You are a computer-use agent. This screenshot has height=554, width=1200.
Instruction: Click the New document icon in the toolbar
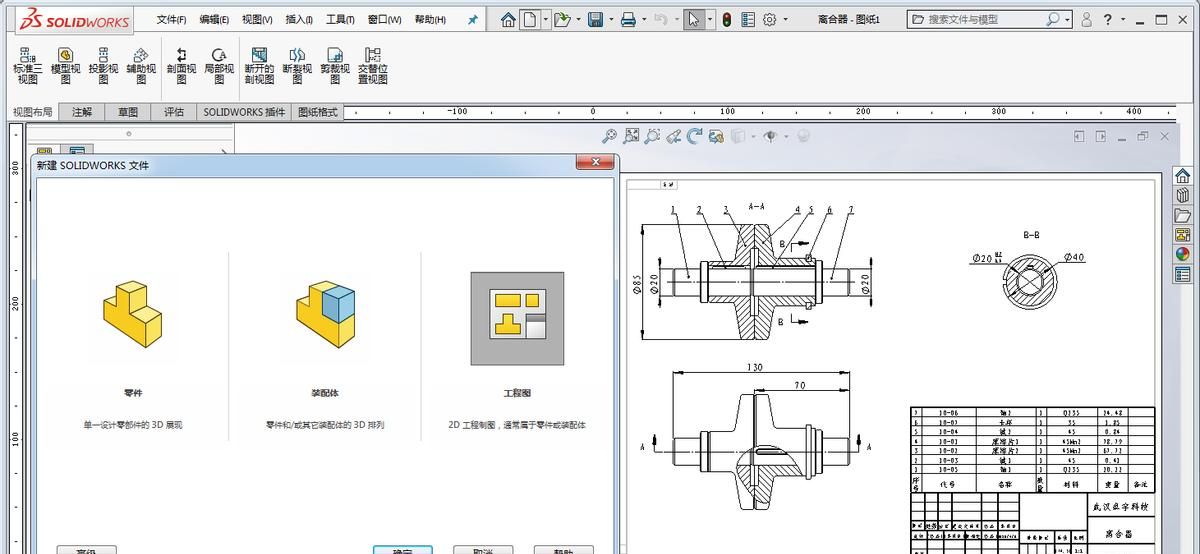click(x=529, y=19)
